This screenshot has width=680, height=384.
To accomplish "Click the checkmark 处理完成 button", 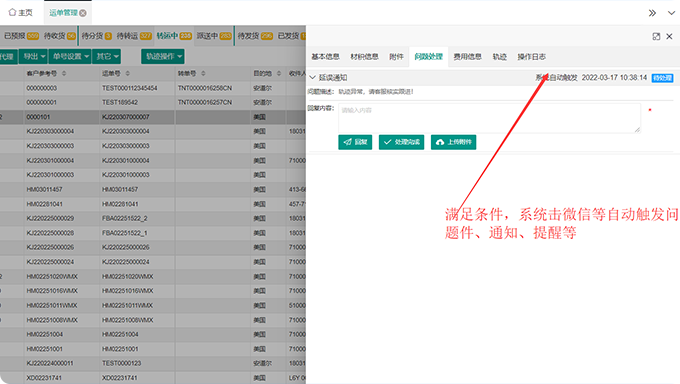I will pos(402,142).
